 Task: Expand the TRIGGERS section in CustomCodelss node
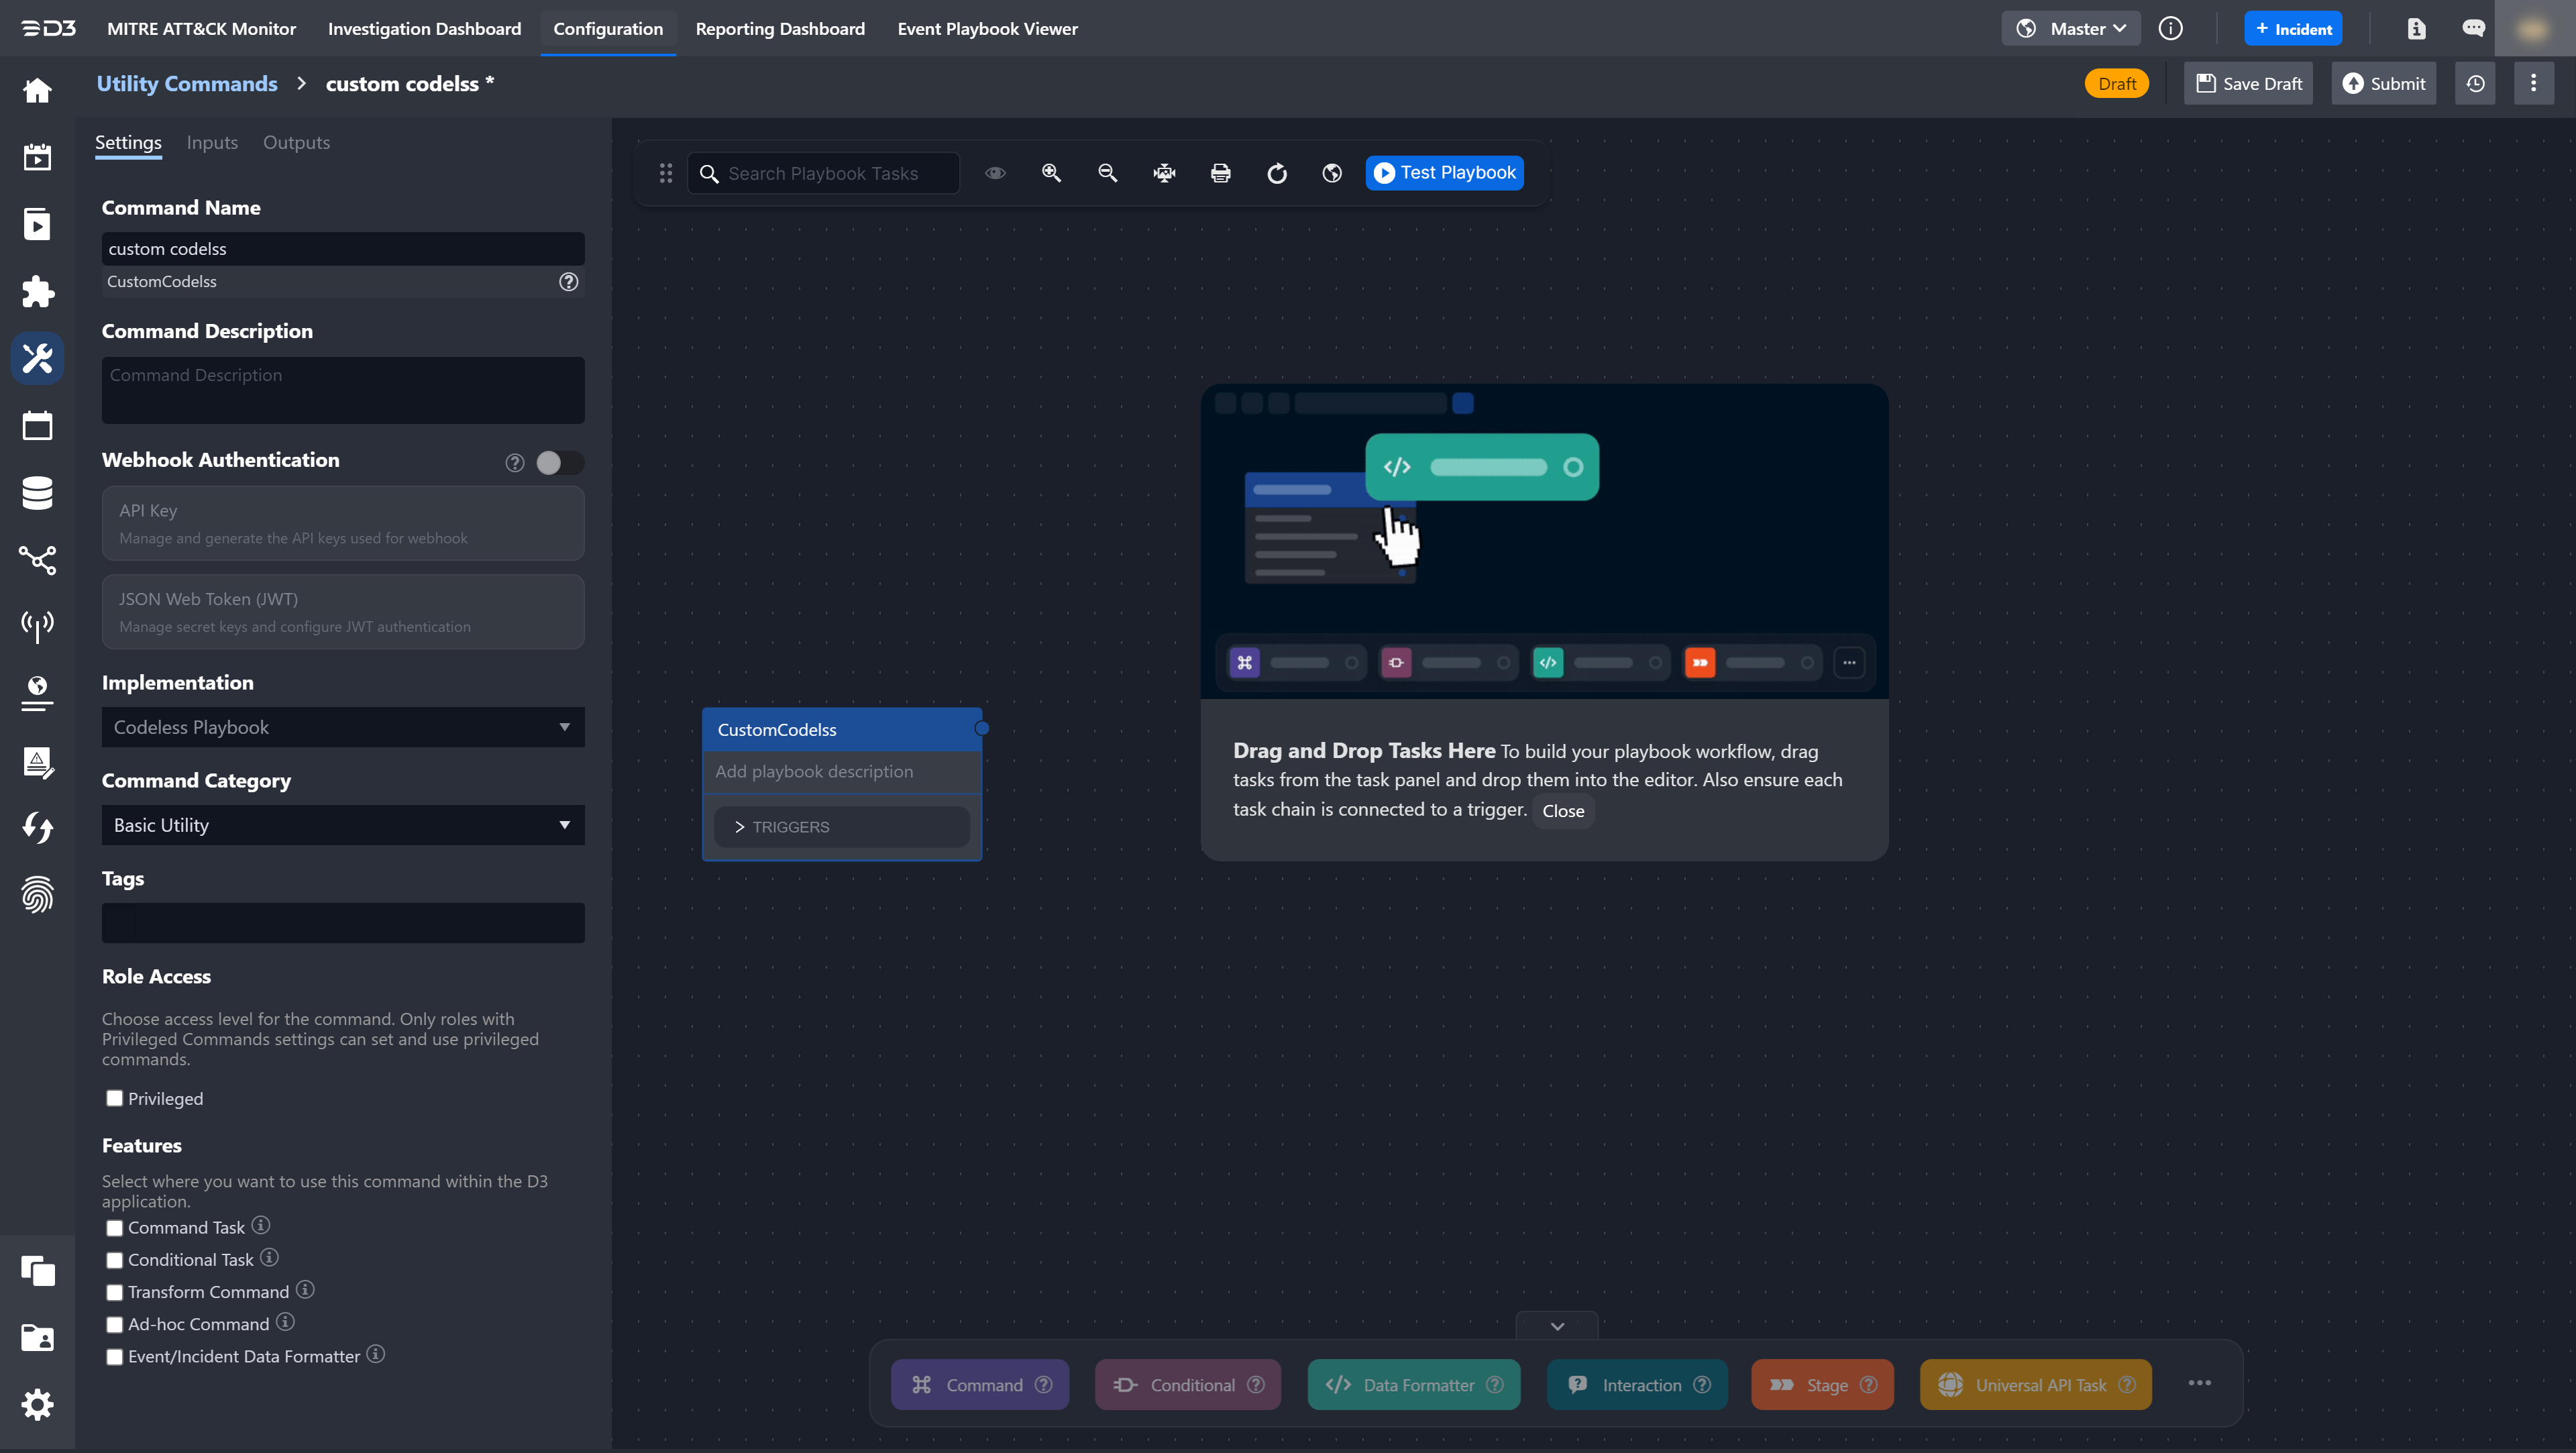(841, 827)
